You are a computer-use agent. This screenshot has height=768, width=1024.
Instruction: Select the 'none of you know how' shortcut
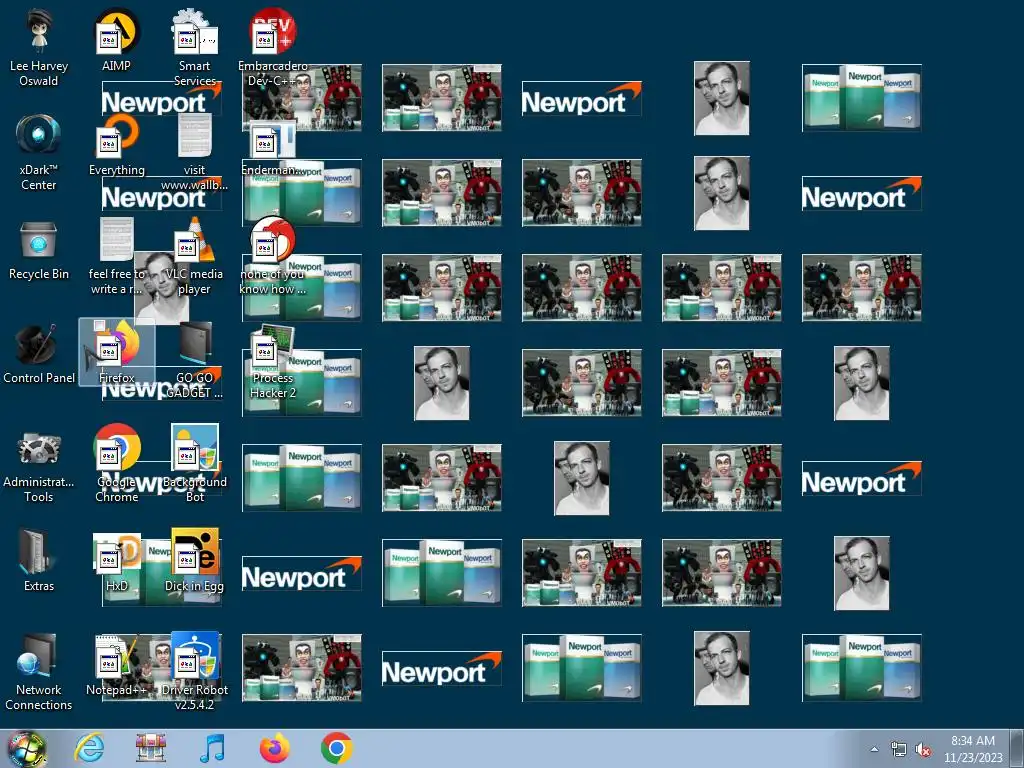(x=272, y=256)
